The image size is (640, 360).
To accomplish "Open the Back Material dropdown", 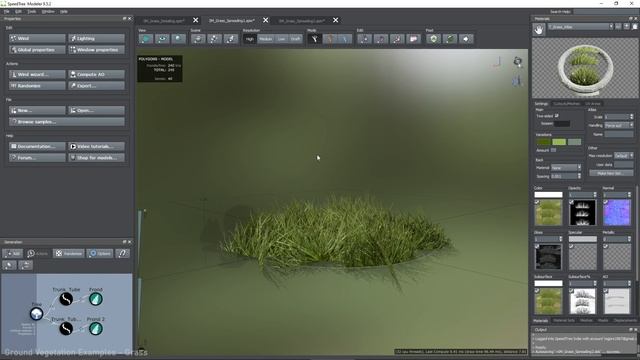I will tap(566, 167).
